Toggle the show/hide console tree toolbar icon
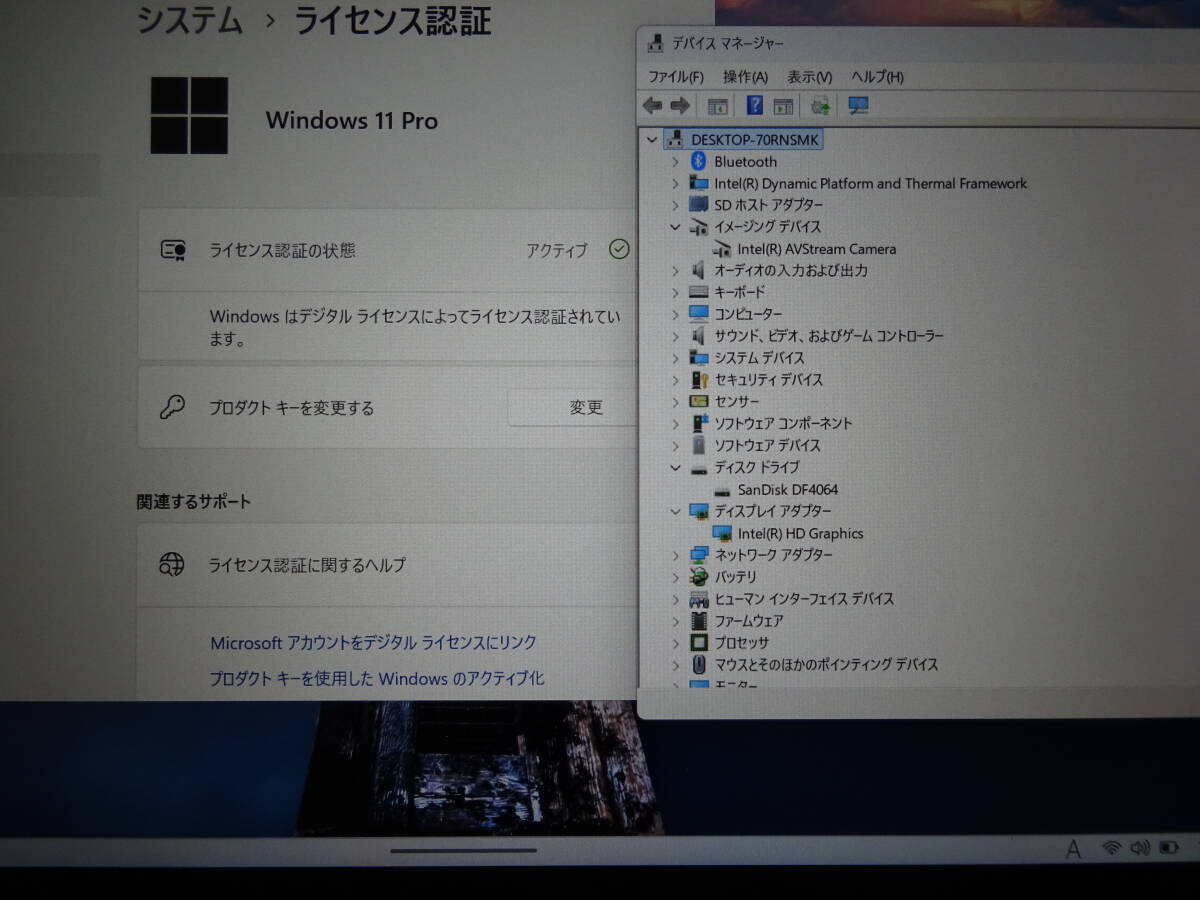 [717, 105]
